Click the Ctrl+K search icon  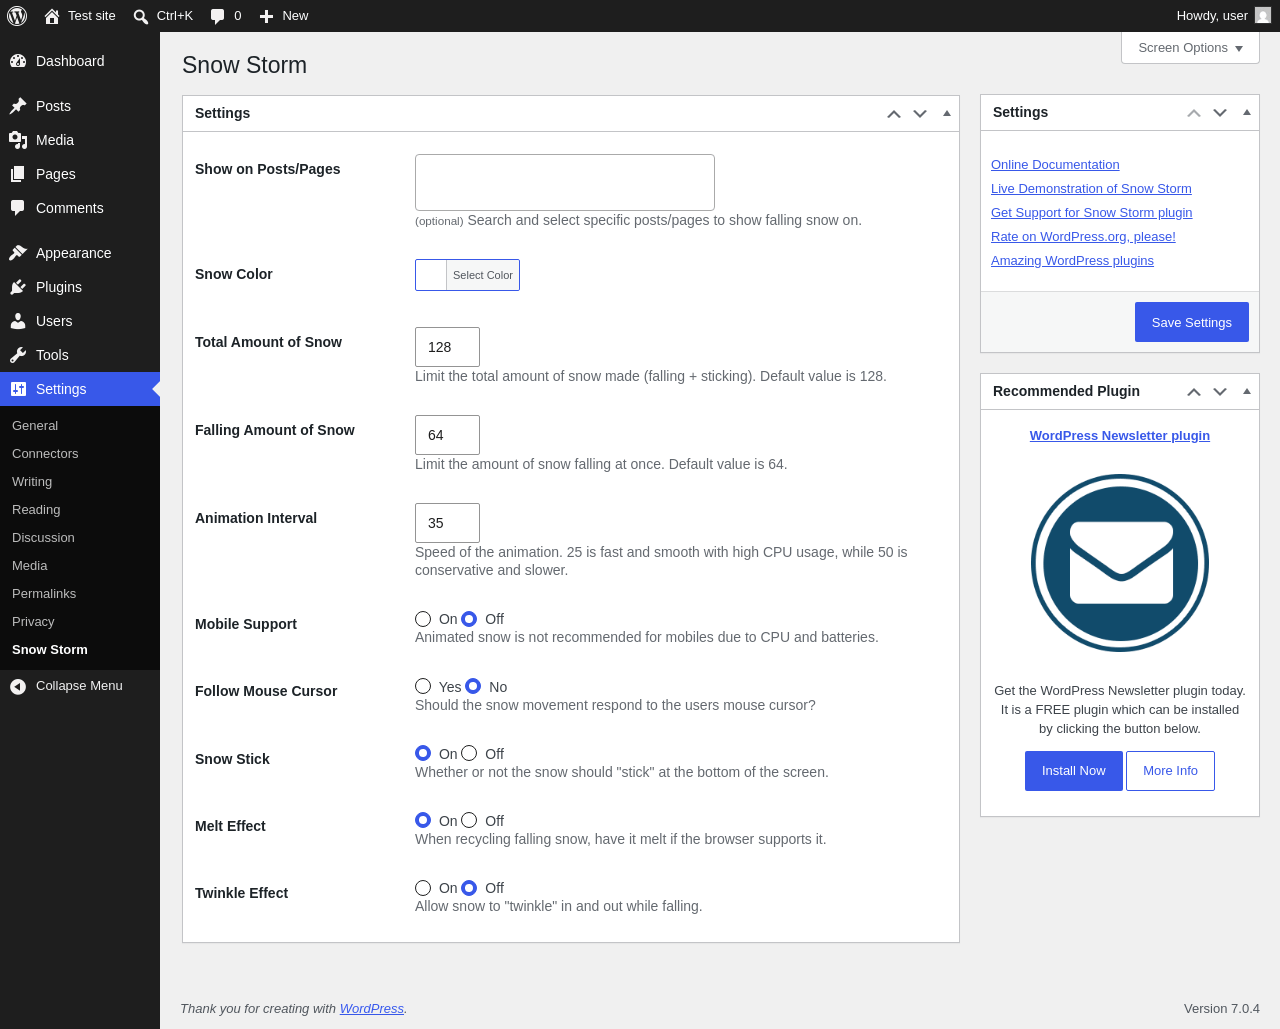(141, 16)
